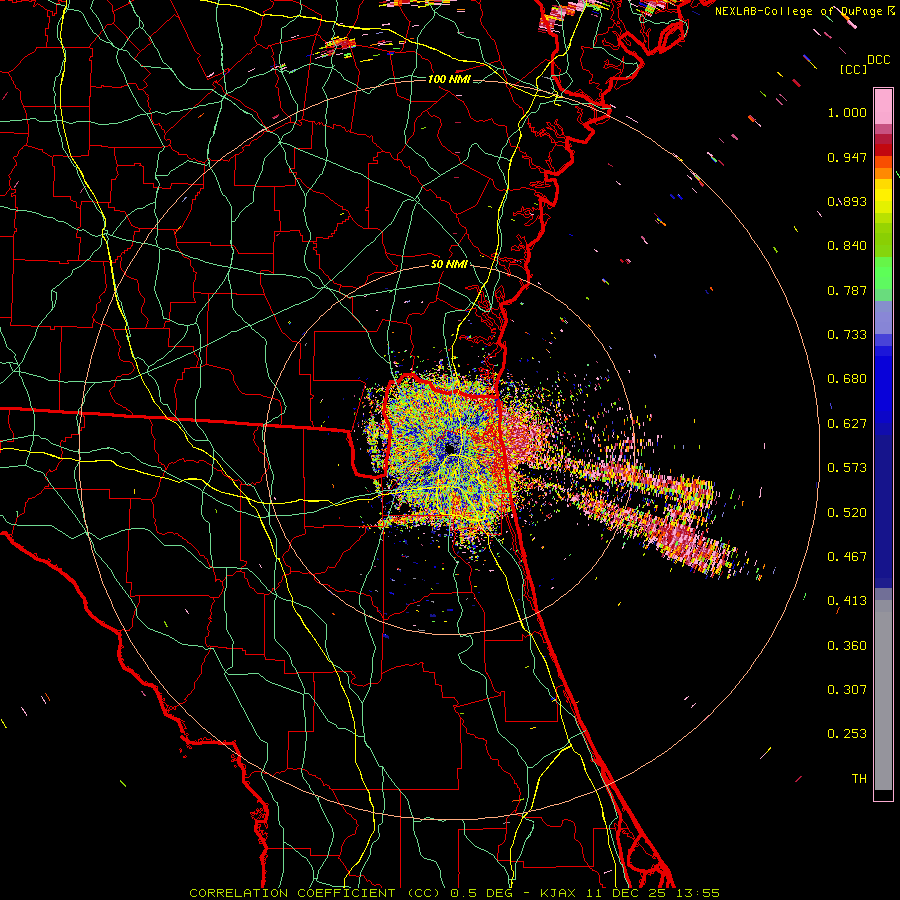Select the 0.573 legend value
Image resolution: width=900 pixels, height=900 pixels.
(847, 468)
